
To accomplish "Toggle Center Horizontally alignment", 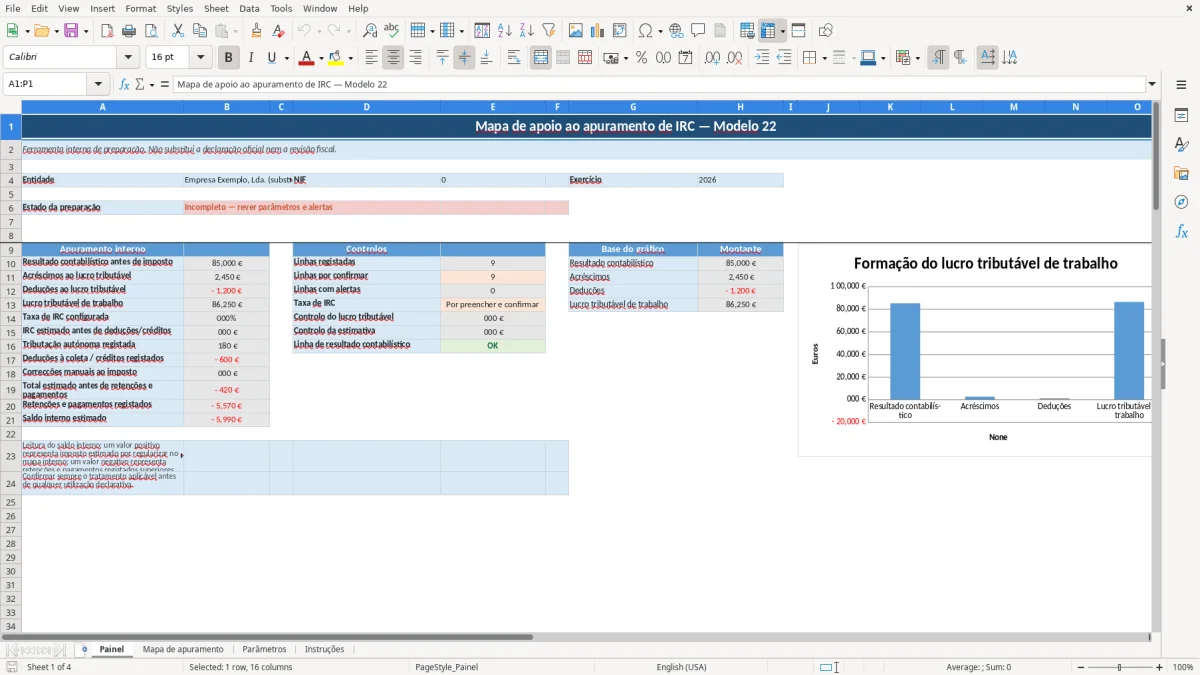I will [x=393, y=58].
